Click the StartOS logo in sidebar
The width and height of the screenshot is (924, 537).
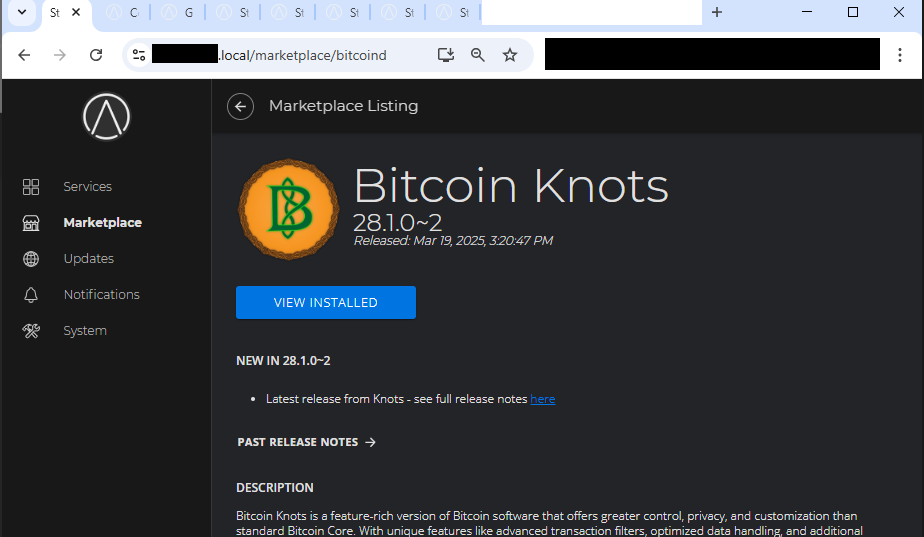[x=106, y=117]
